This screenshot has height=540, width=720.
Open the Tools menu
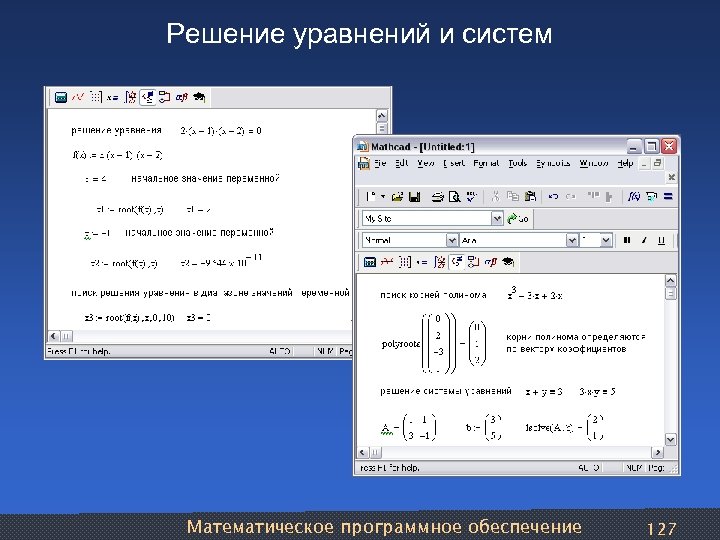518,163
